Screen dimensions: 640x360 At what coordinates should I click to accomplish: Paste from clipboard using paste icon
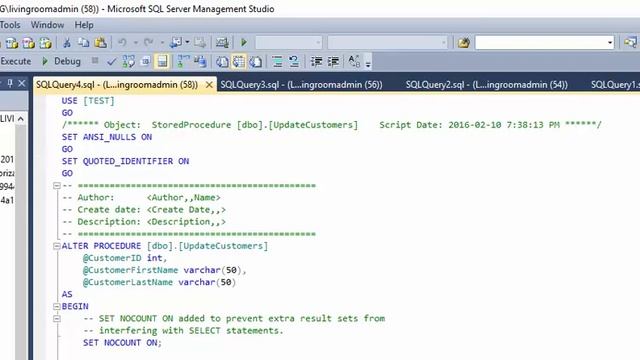tap(100, 42)
